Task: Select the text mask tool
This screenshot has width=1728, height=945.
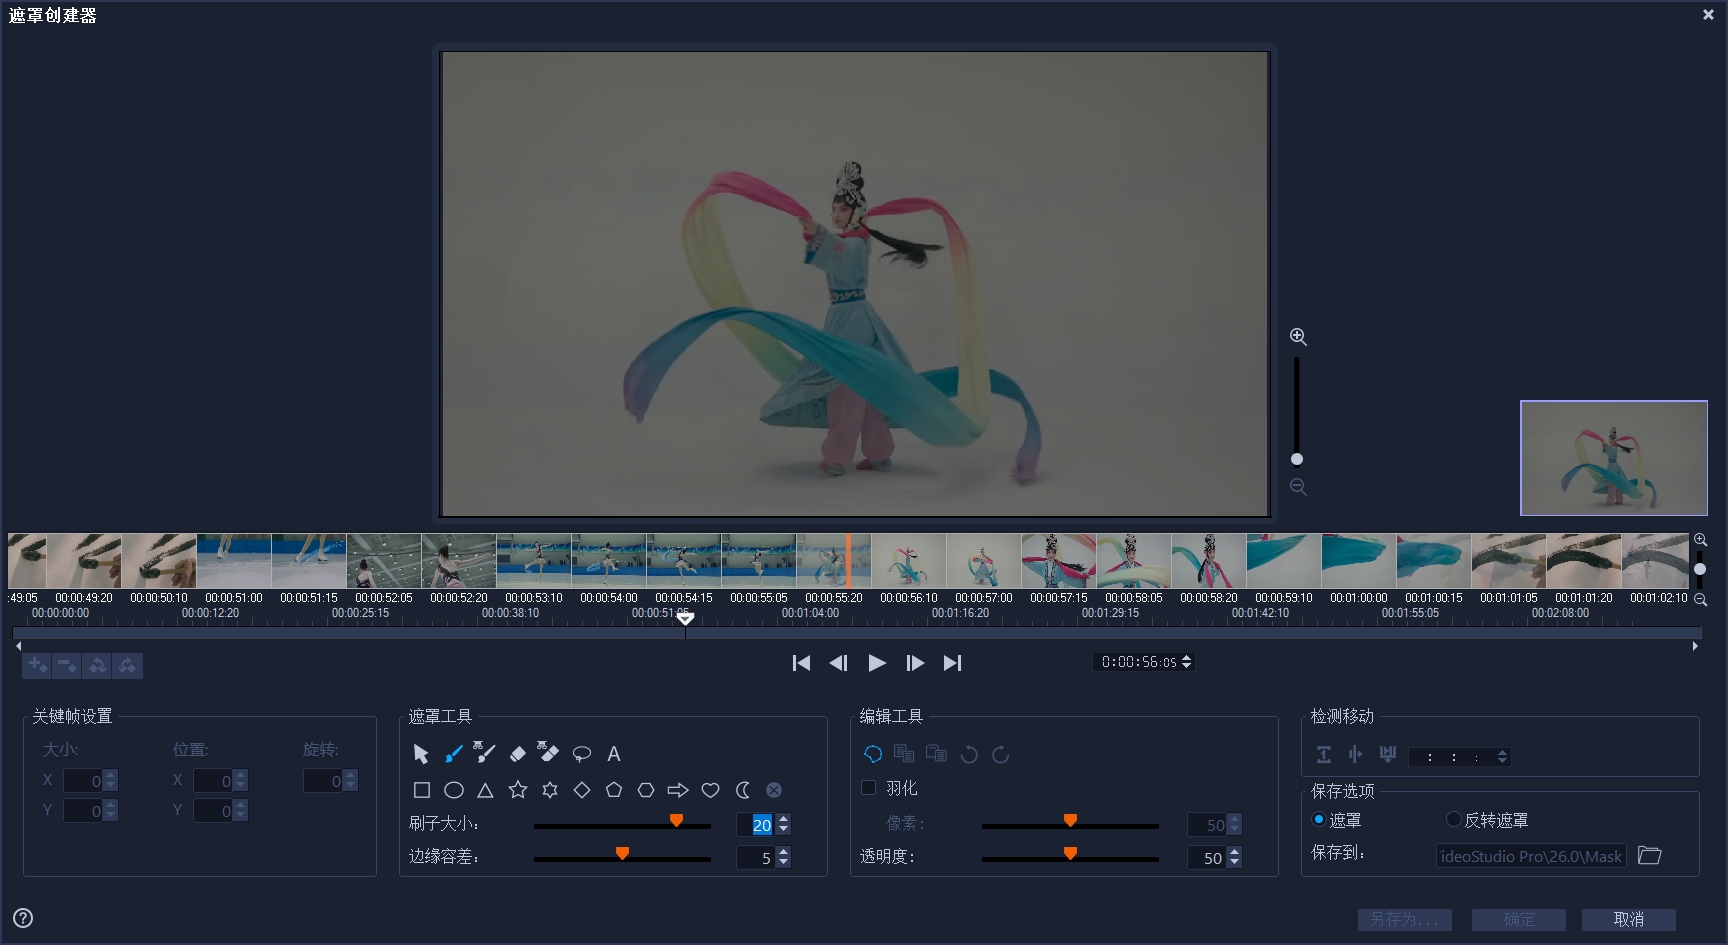Action: tap(614, 754)
